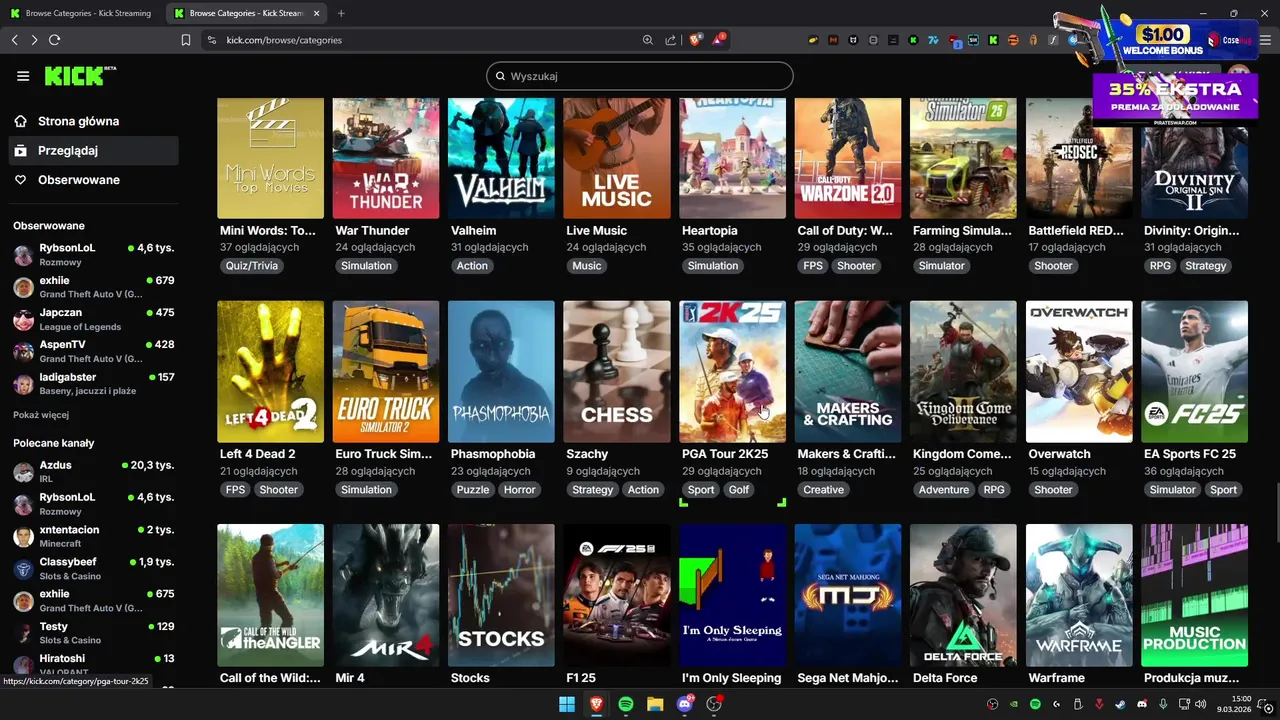
Task: Open Windows Start menu on taskbar
Action: pyautogui.click(x=567, y=704)
